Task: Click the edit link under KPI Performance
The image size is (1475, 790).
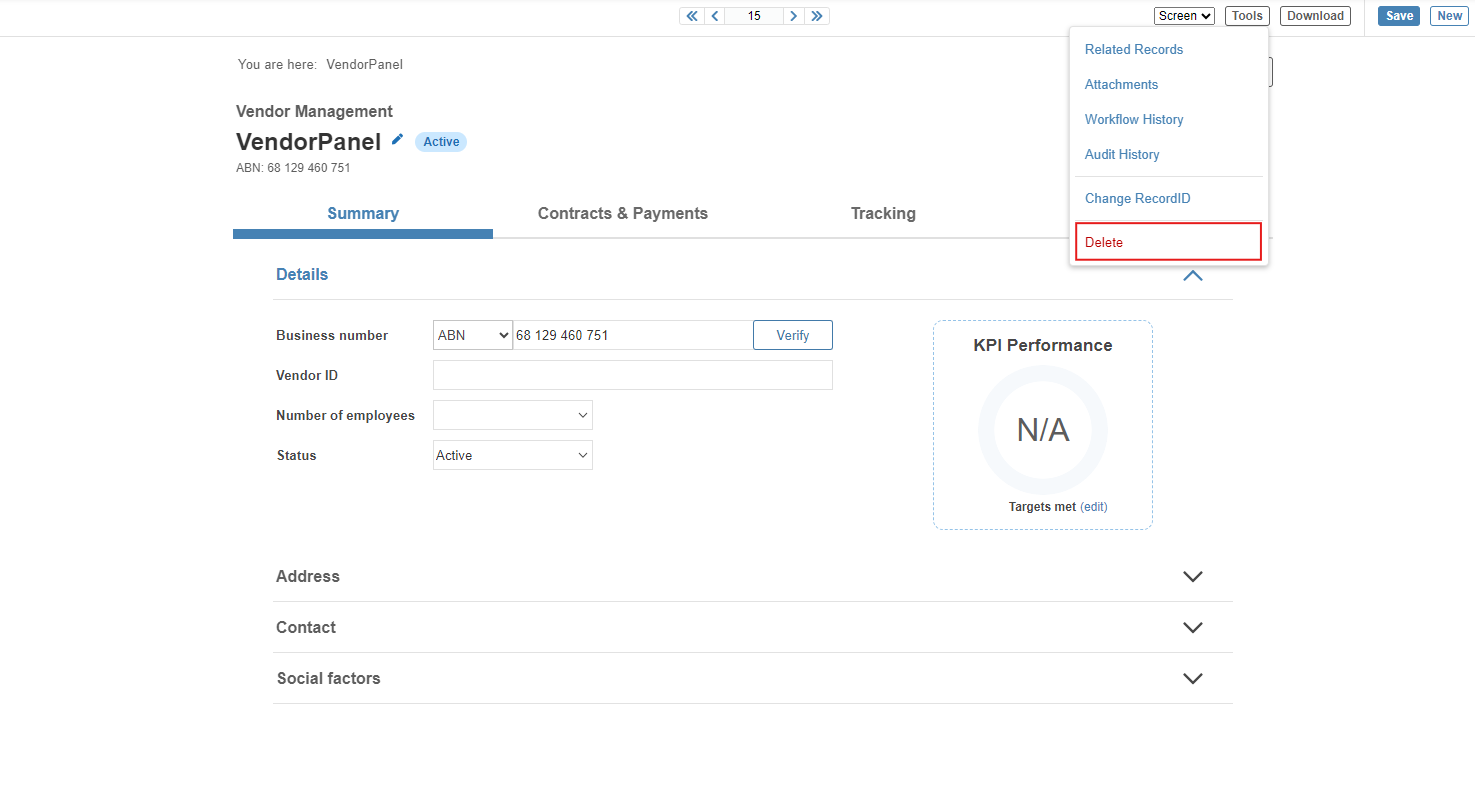Action: pos(1094,507)
